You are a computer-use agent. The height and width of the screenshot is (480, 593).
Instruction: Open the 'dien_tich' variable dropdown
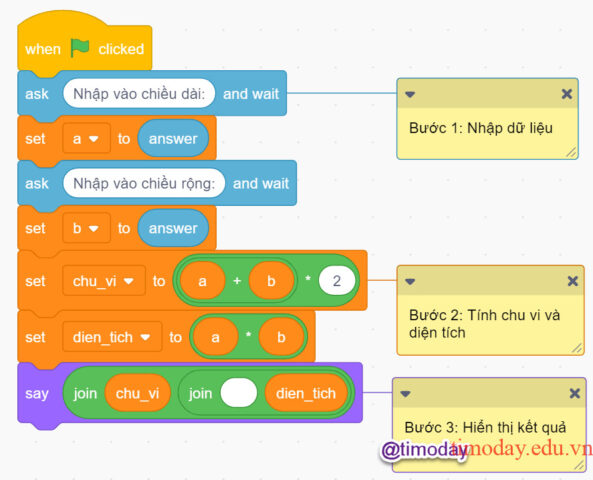click(x=112, y=337)
